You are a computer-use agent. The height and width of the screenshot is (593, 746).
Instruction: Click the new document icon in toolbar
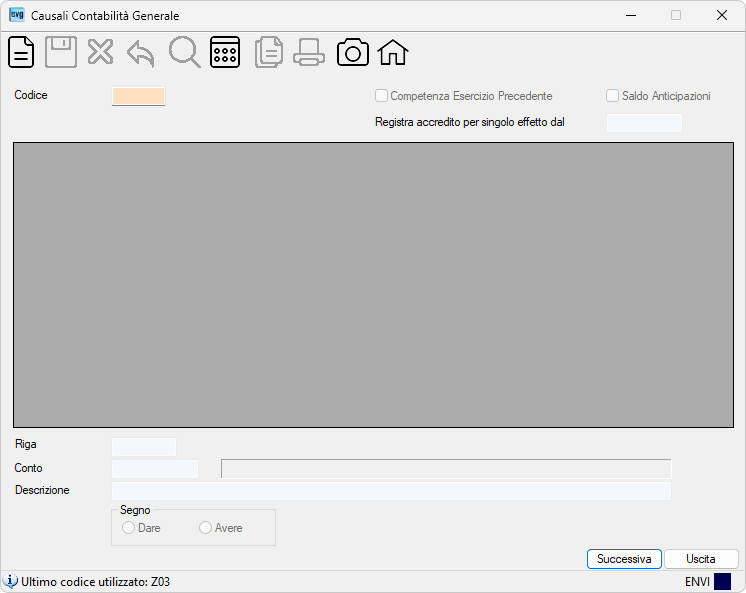[21, 52]
